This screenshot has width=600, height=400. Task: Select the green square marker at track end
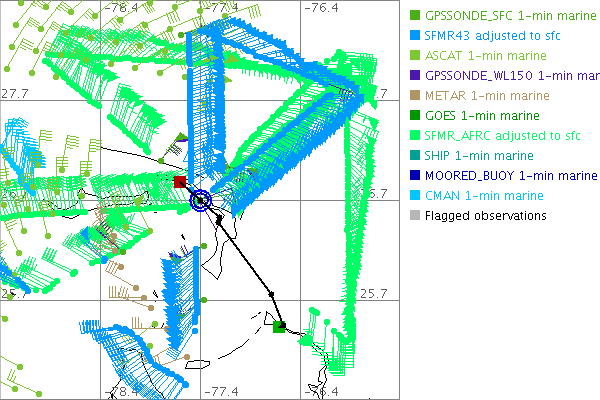(x=280, y=326)
